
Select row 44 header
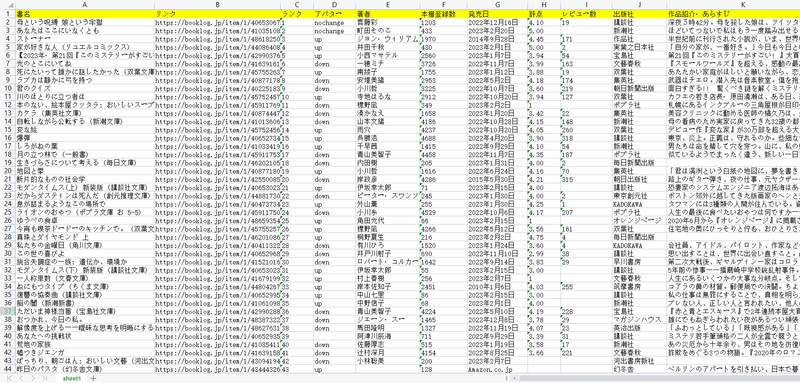pyautogui.click(x=8, y=369)
